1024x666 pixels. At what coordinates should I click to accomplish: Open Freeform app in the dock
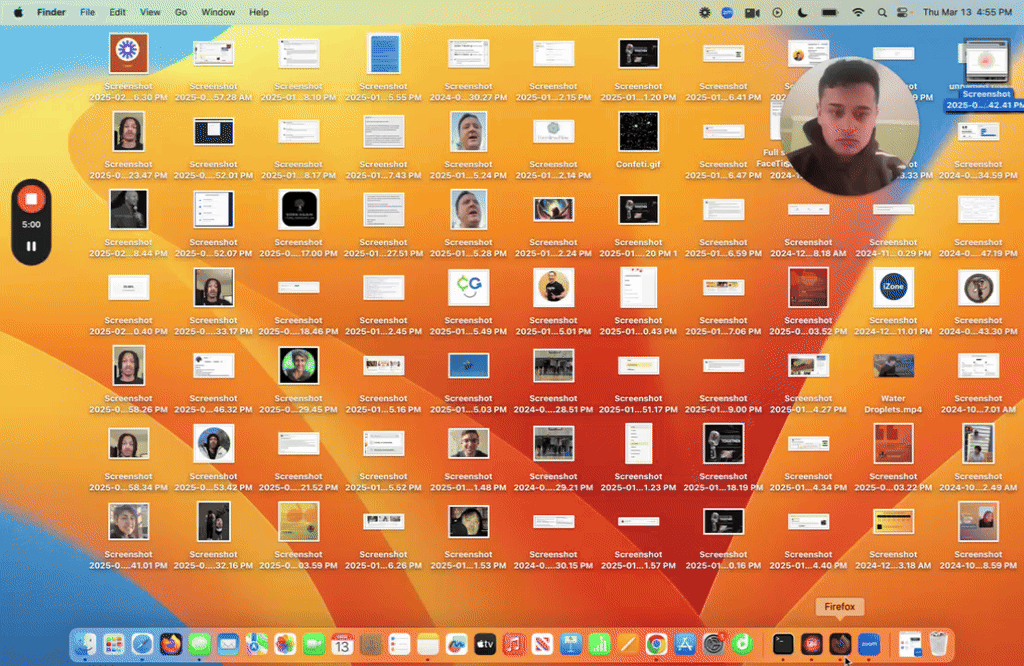point(456,644)
